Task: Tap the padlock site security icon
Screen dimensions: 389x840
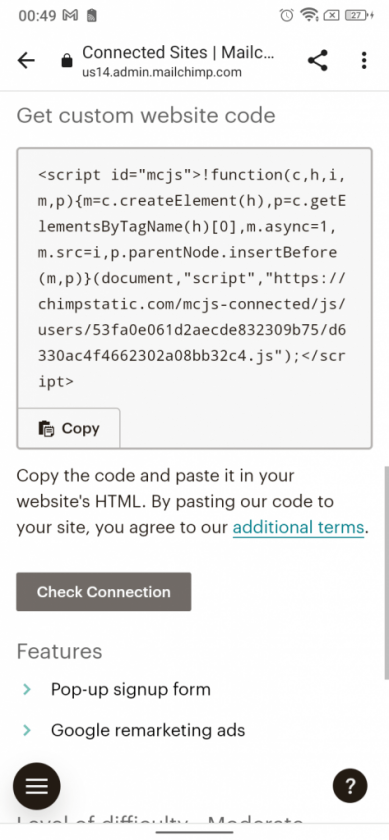Action: point(66,61)
